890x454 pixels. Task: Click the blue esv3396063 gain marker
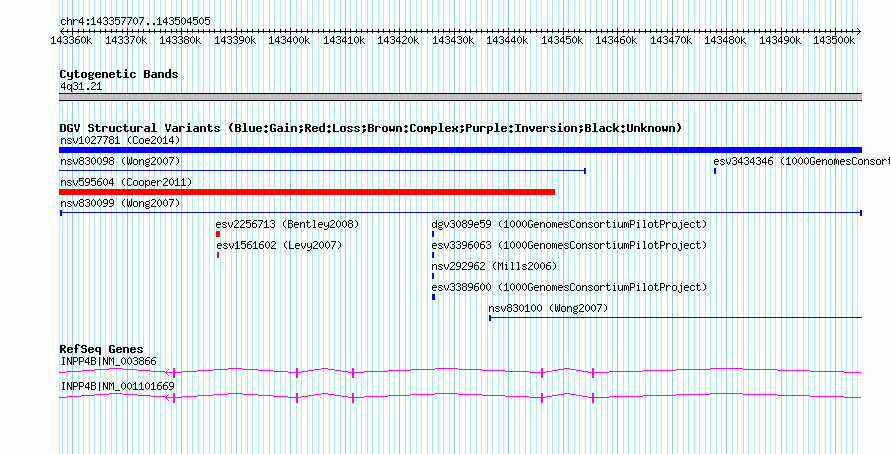433,255
